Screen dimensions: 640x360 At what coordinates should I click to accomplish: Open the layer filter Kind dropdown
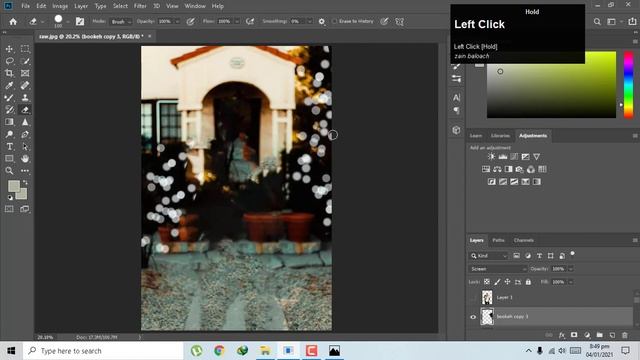click(x=489, y=256)
